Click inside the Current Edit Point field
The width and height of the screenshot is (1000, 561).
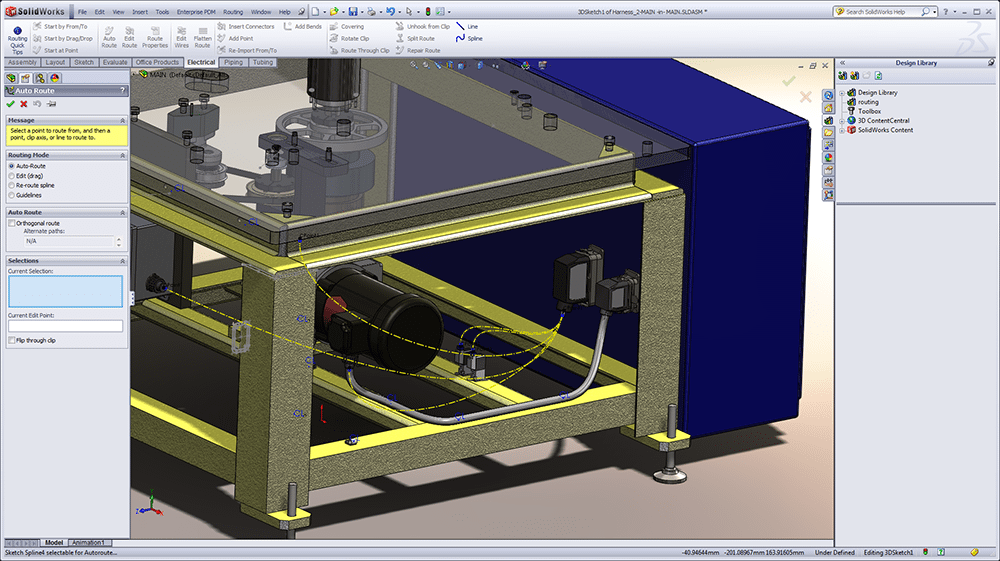pyautogui.click(x=65, y=326)
